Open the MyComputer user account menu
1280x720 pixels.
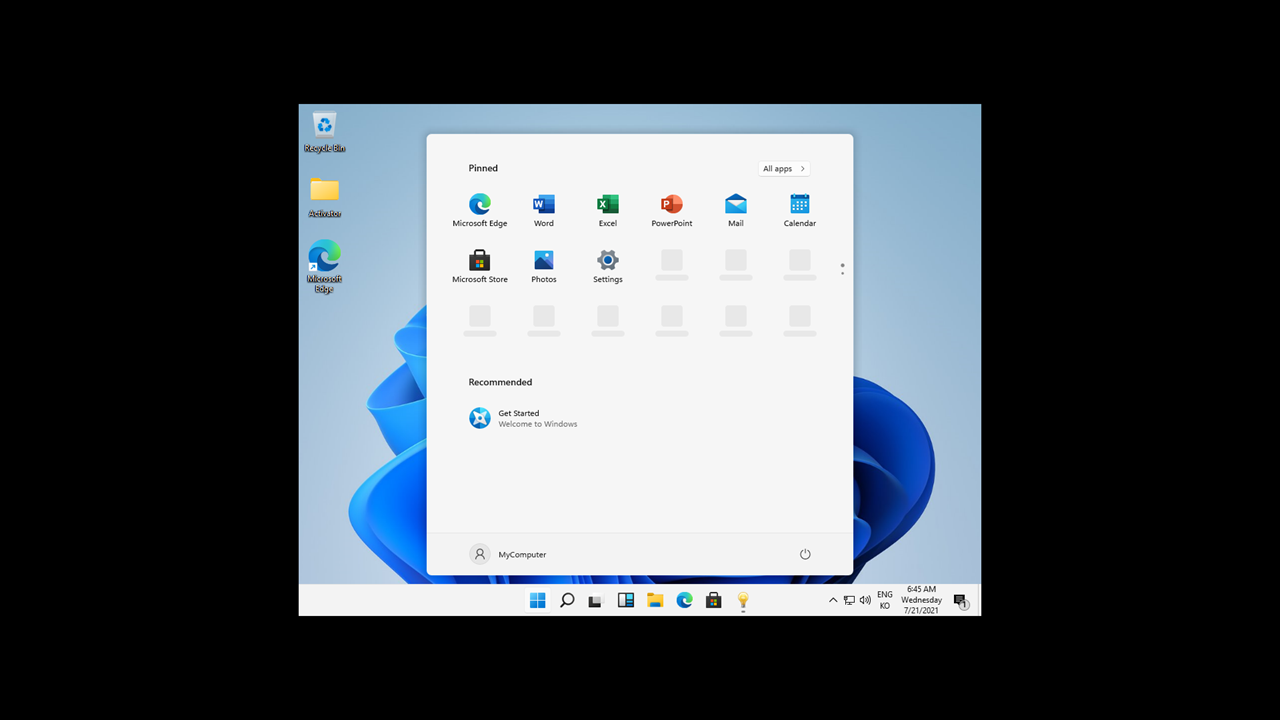508,554
